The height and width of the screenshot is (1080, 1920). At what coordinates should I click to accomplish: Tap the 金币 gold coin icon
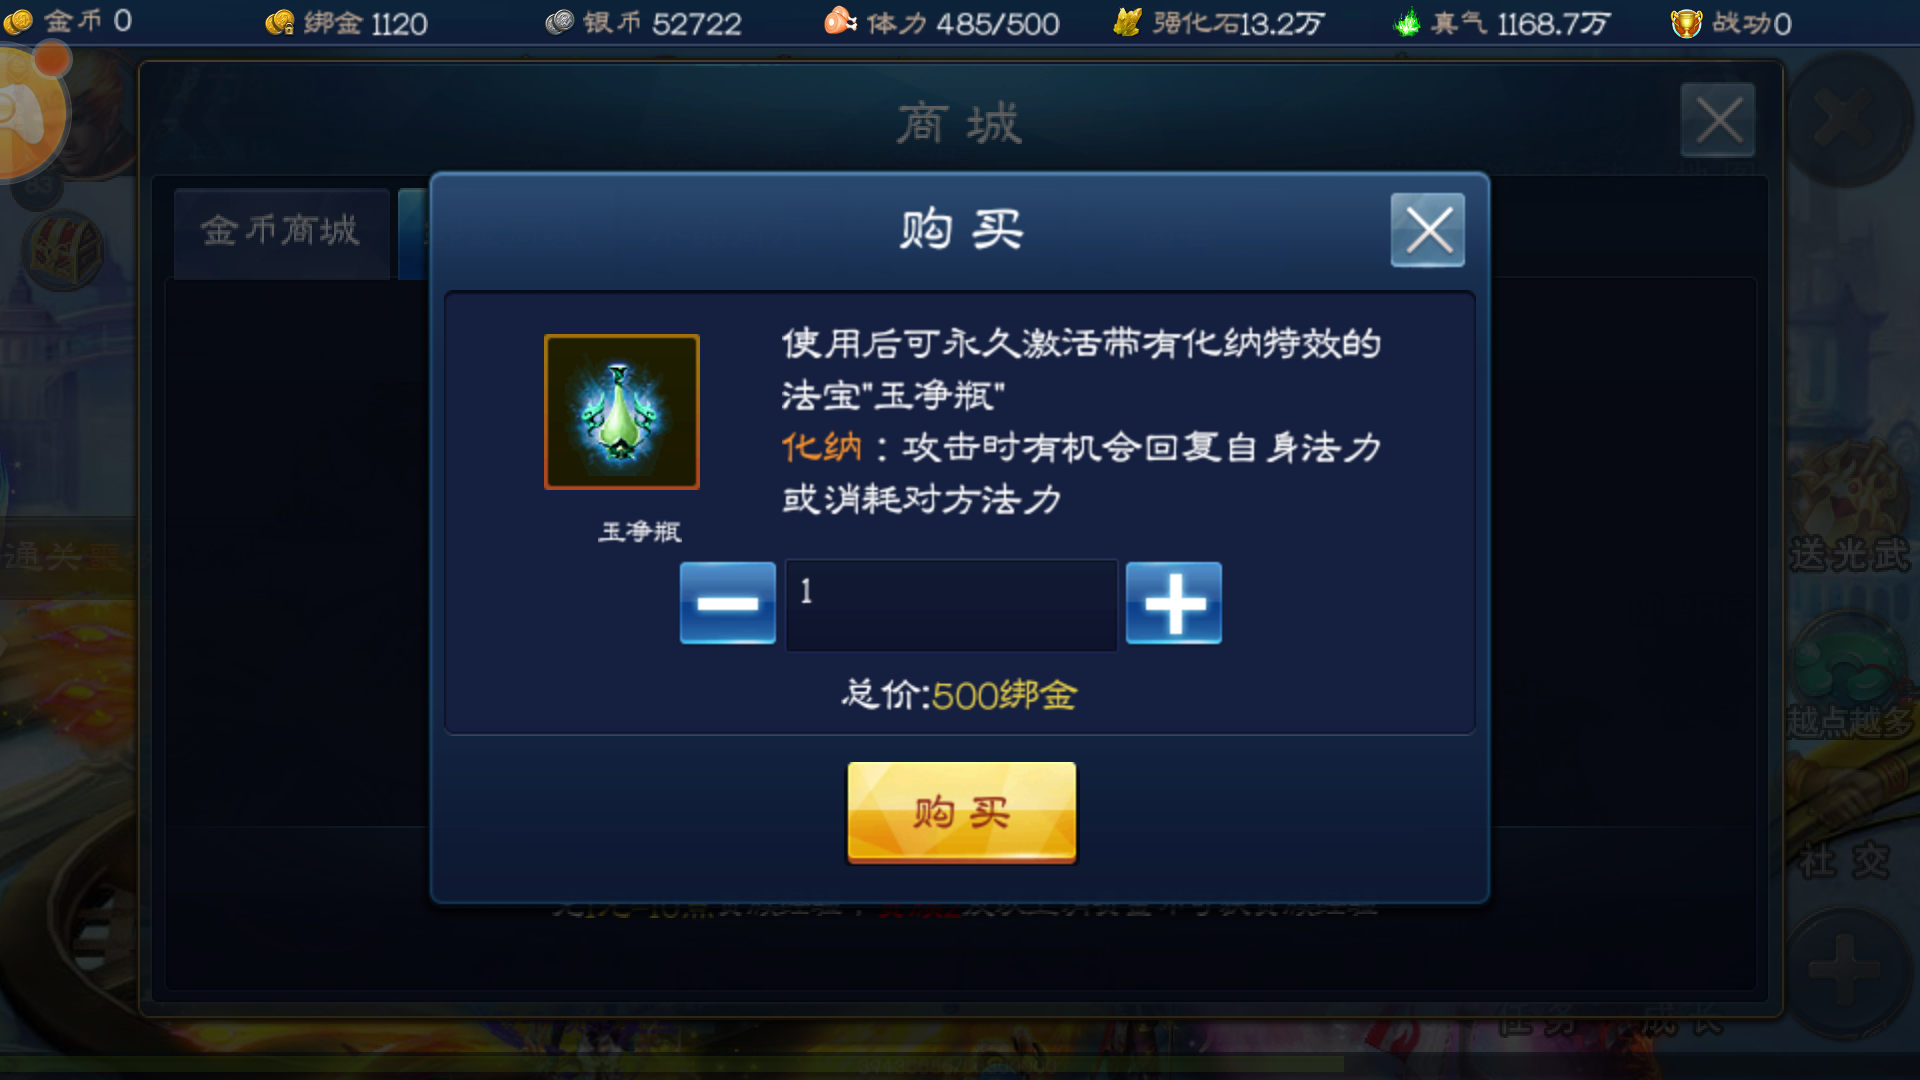coord(18,21)
